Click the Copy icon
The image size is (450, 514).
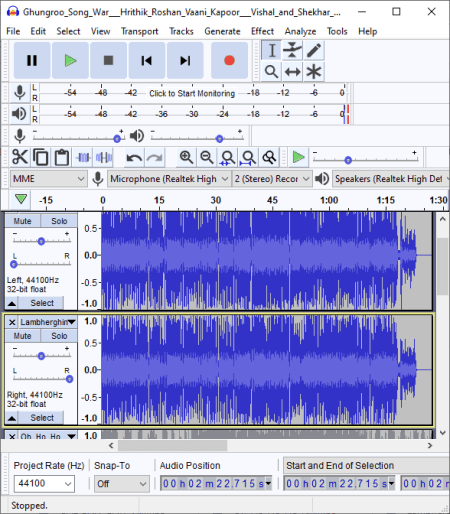tap(41, 157)
